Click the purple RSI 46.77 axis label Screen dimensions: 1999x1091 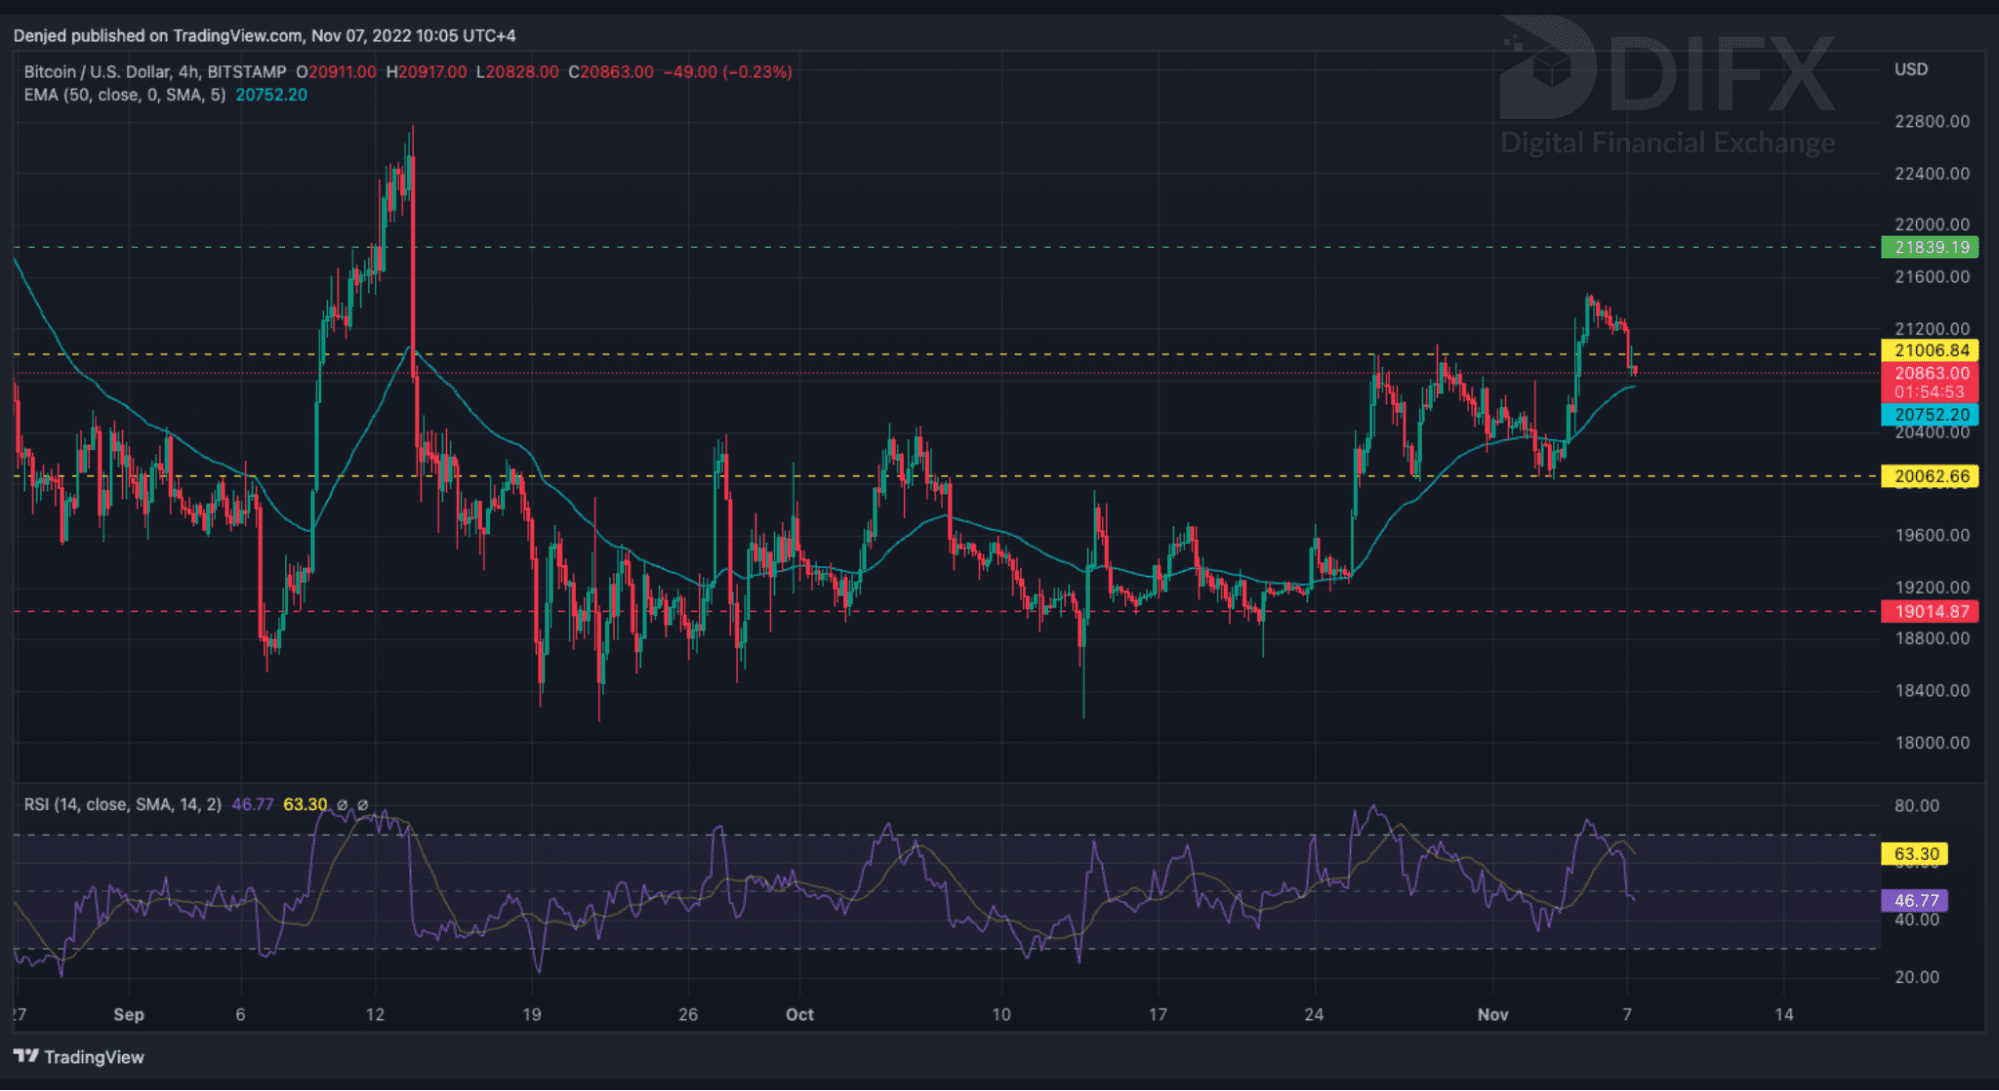point(1915,900)
